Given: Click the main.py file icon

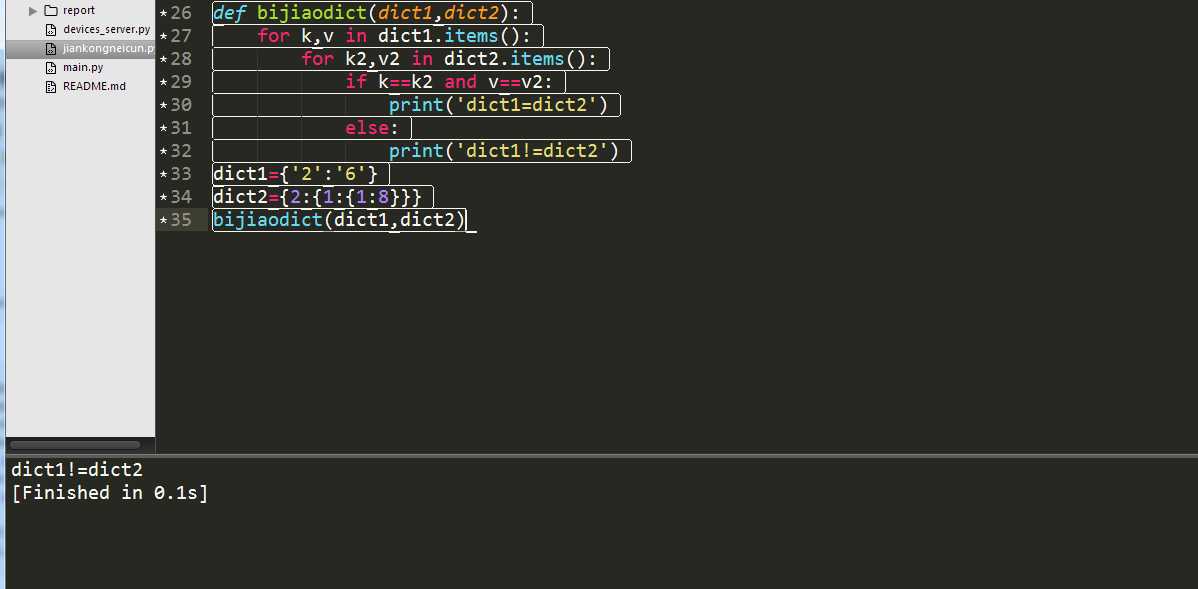Looking at the screenshot, I should (x=51, y=67).
